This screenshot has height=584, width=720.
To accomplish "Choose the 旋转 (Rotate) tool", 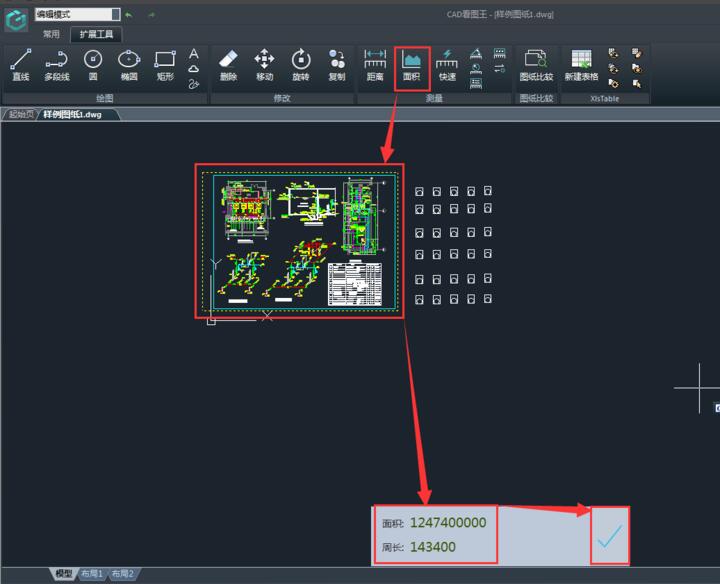I will (301, 65).
